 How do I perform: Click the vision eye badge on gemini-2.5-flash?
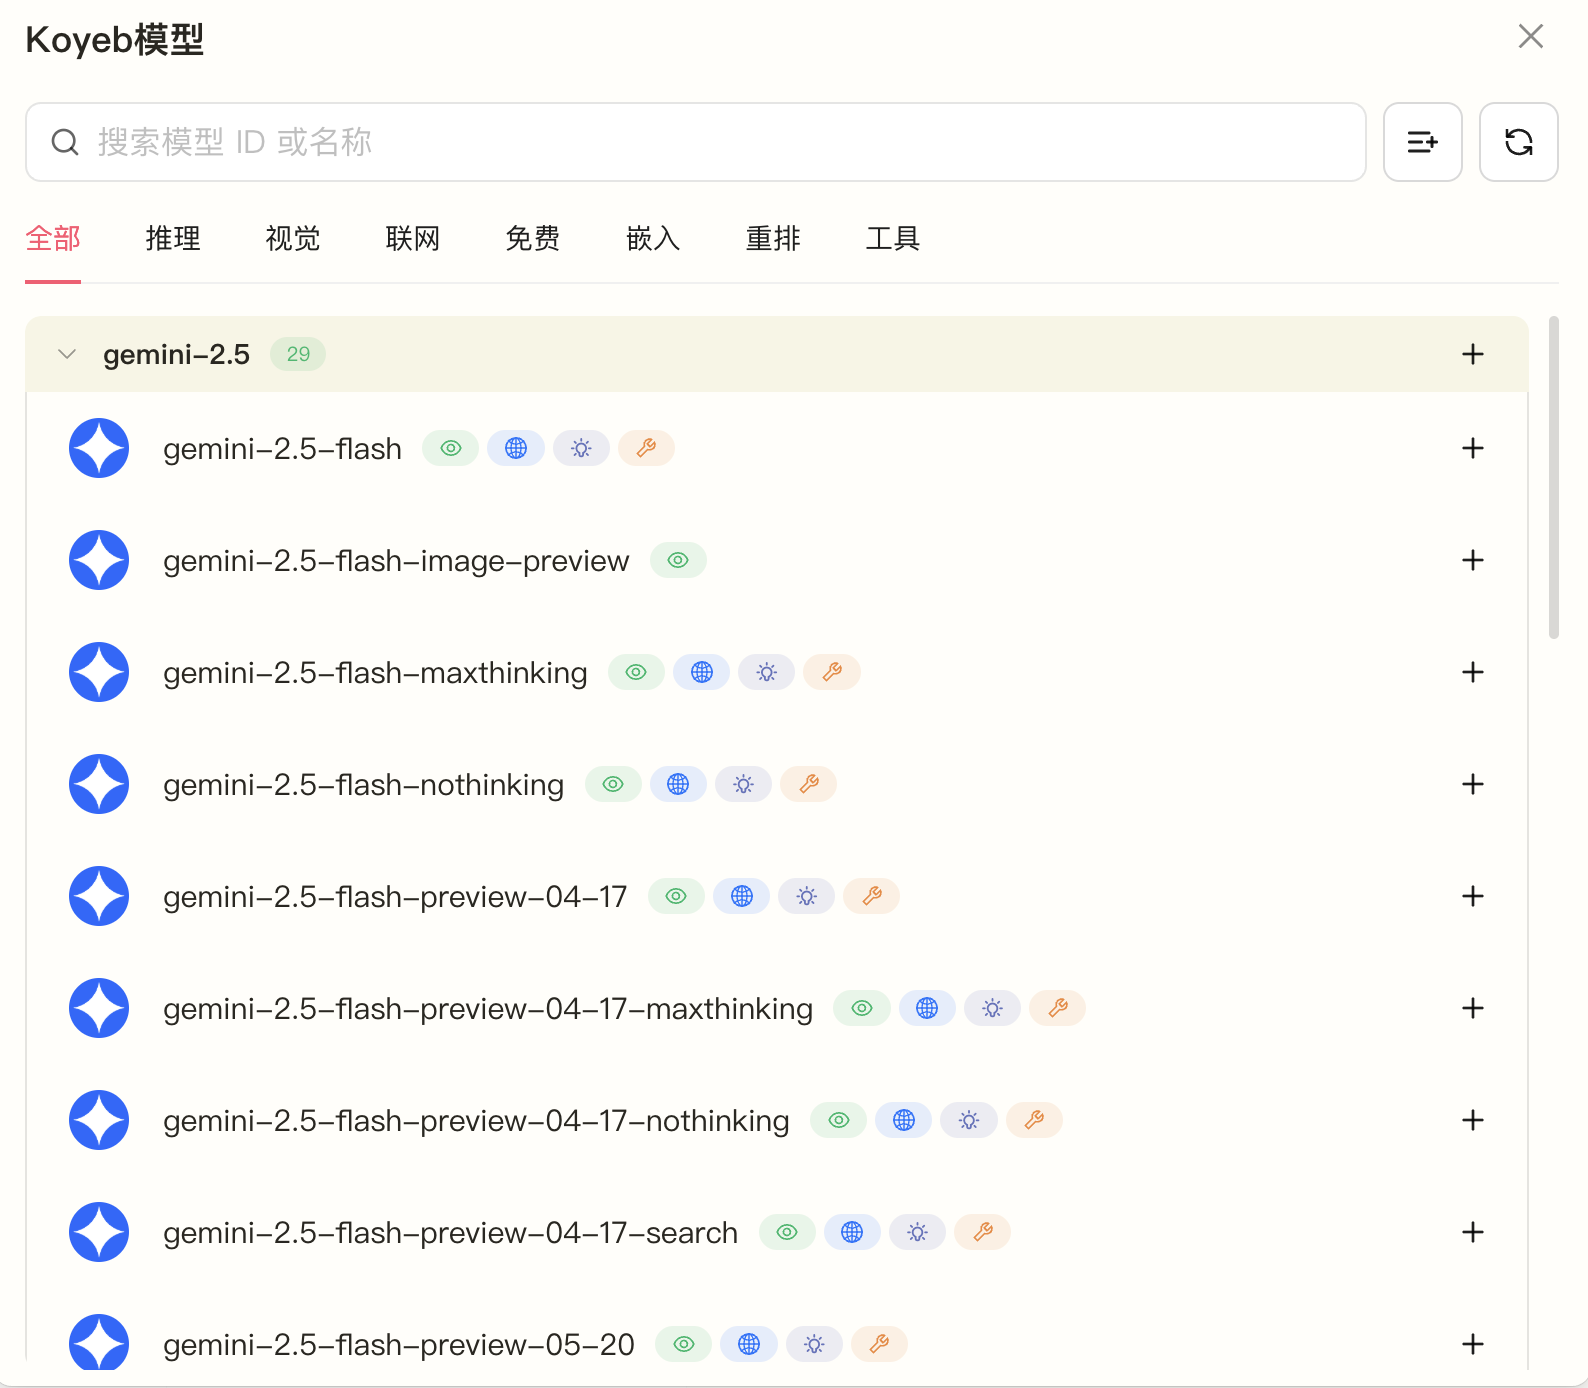[451, 448]
